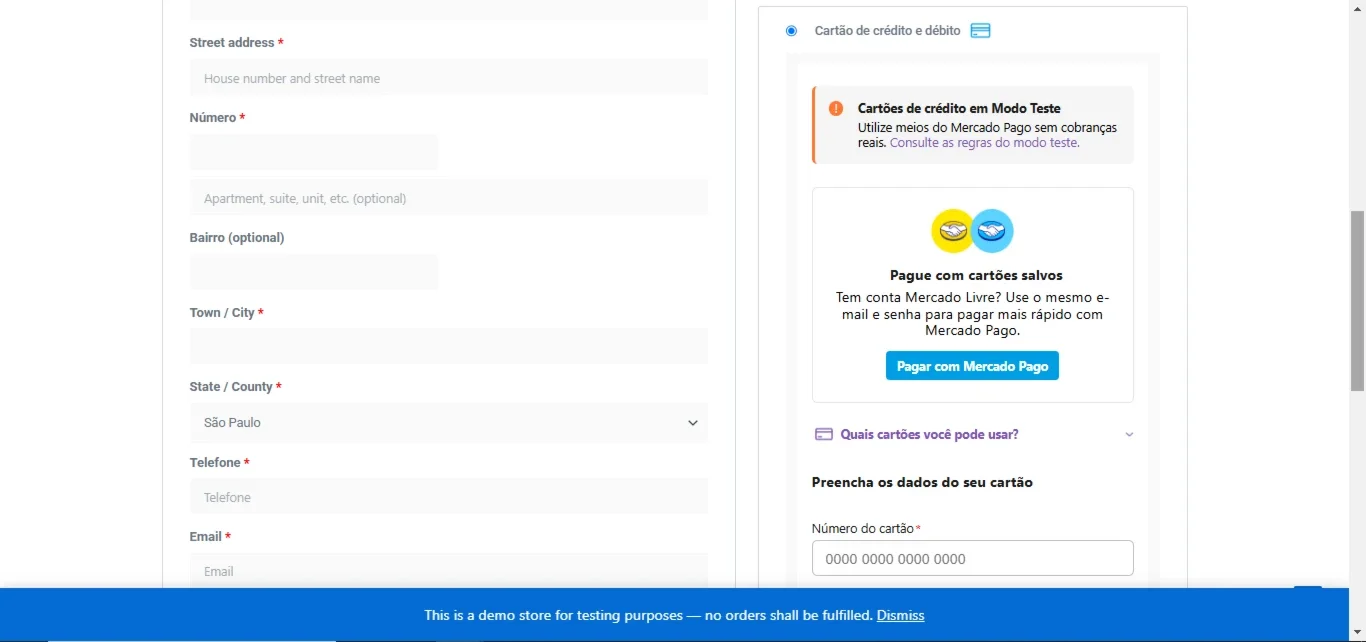This screenshot has height=642, width=1366.
Task: Click the Mercado Pago handshake logo
Action: click(x=972, y=231)
